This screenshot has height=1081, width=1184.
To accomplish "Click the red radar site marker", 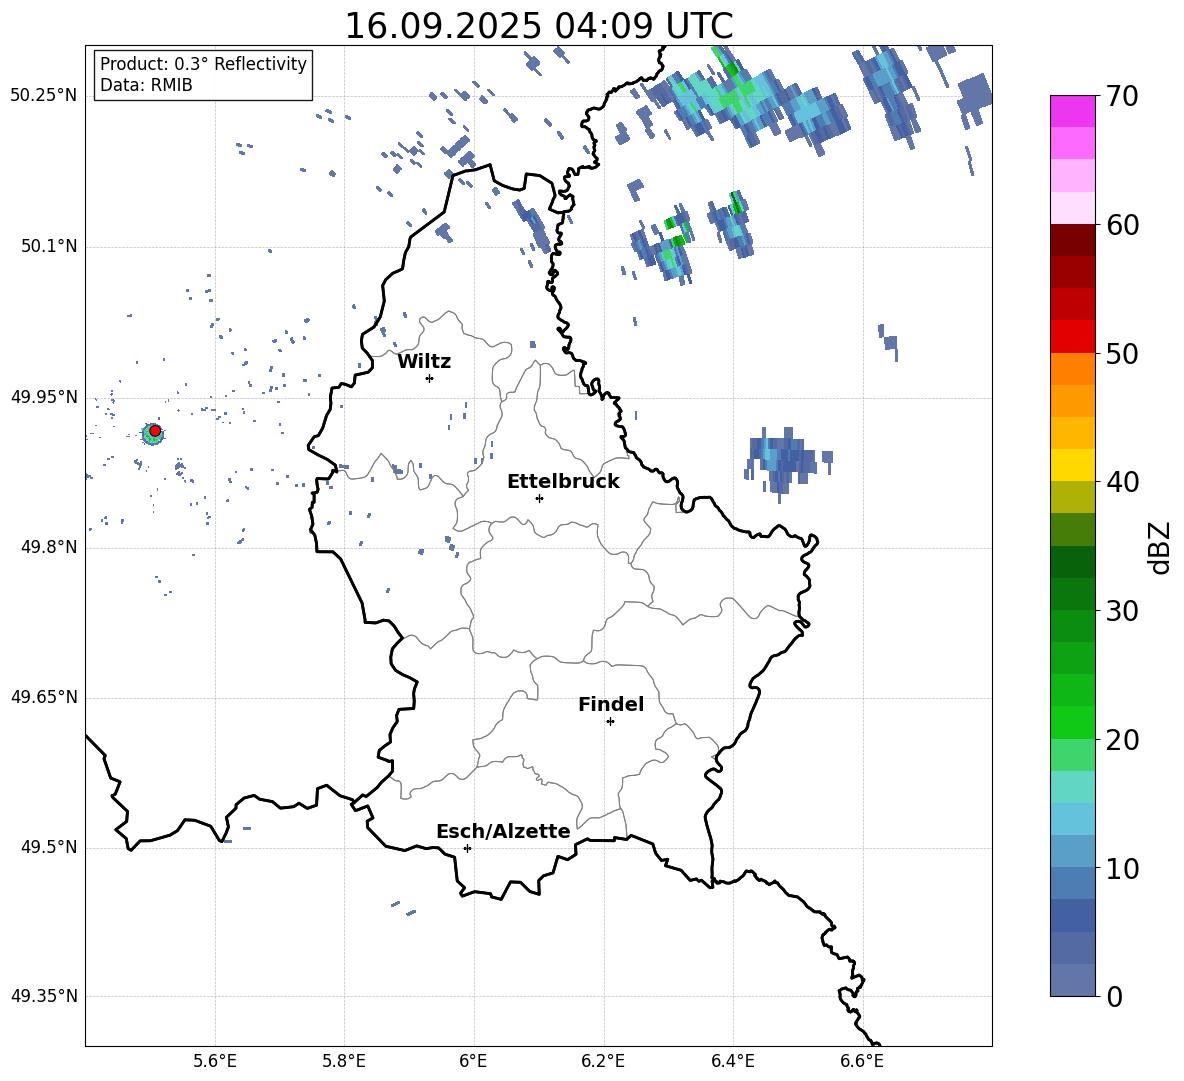I will tap(155, 431).
